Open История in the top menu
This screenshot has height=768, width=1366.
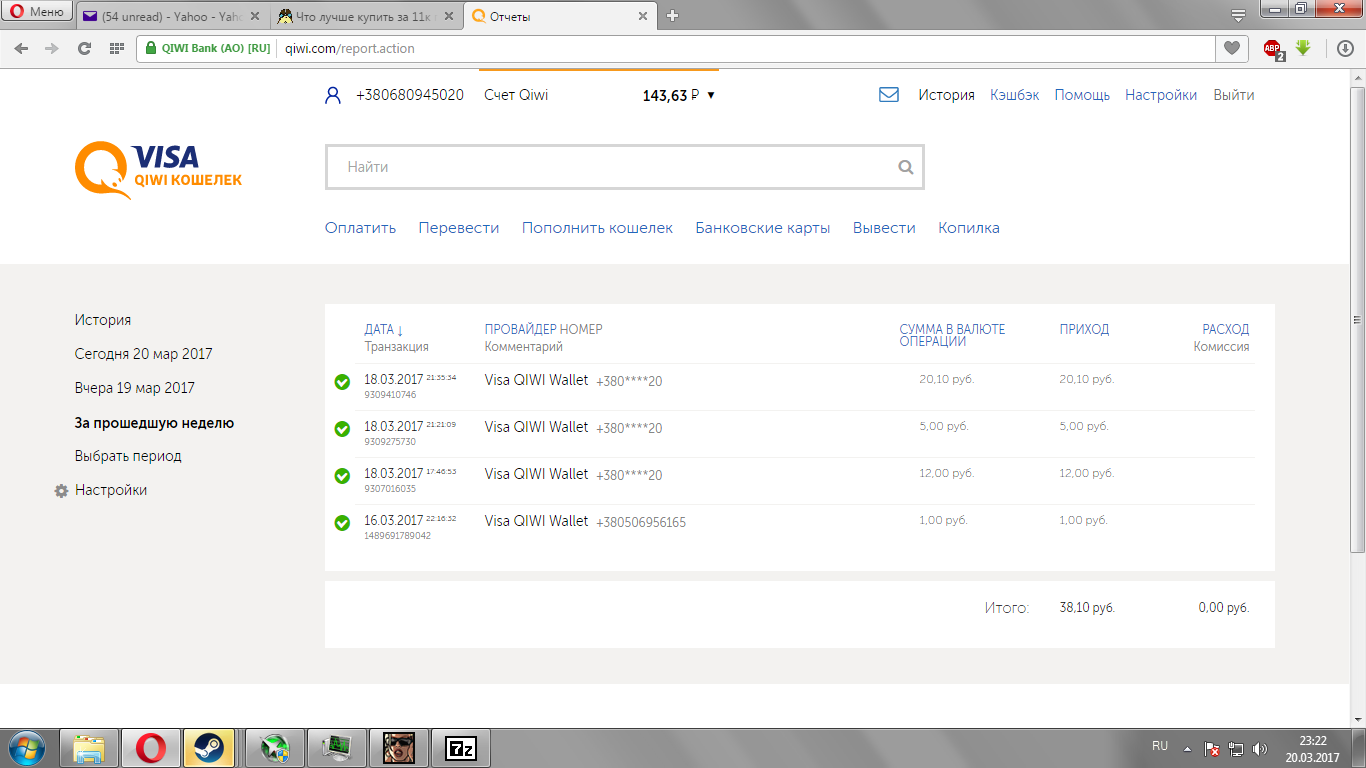click(x=947, y=95)
